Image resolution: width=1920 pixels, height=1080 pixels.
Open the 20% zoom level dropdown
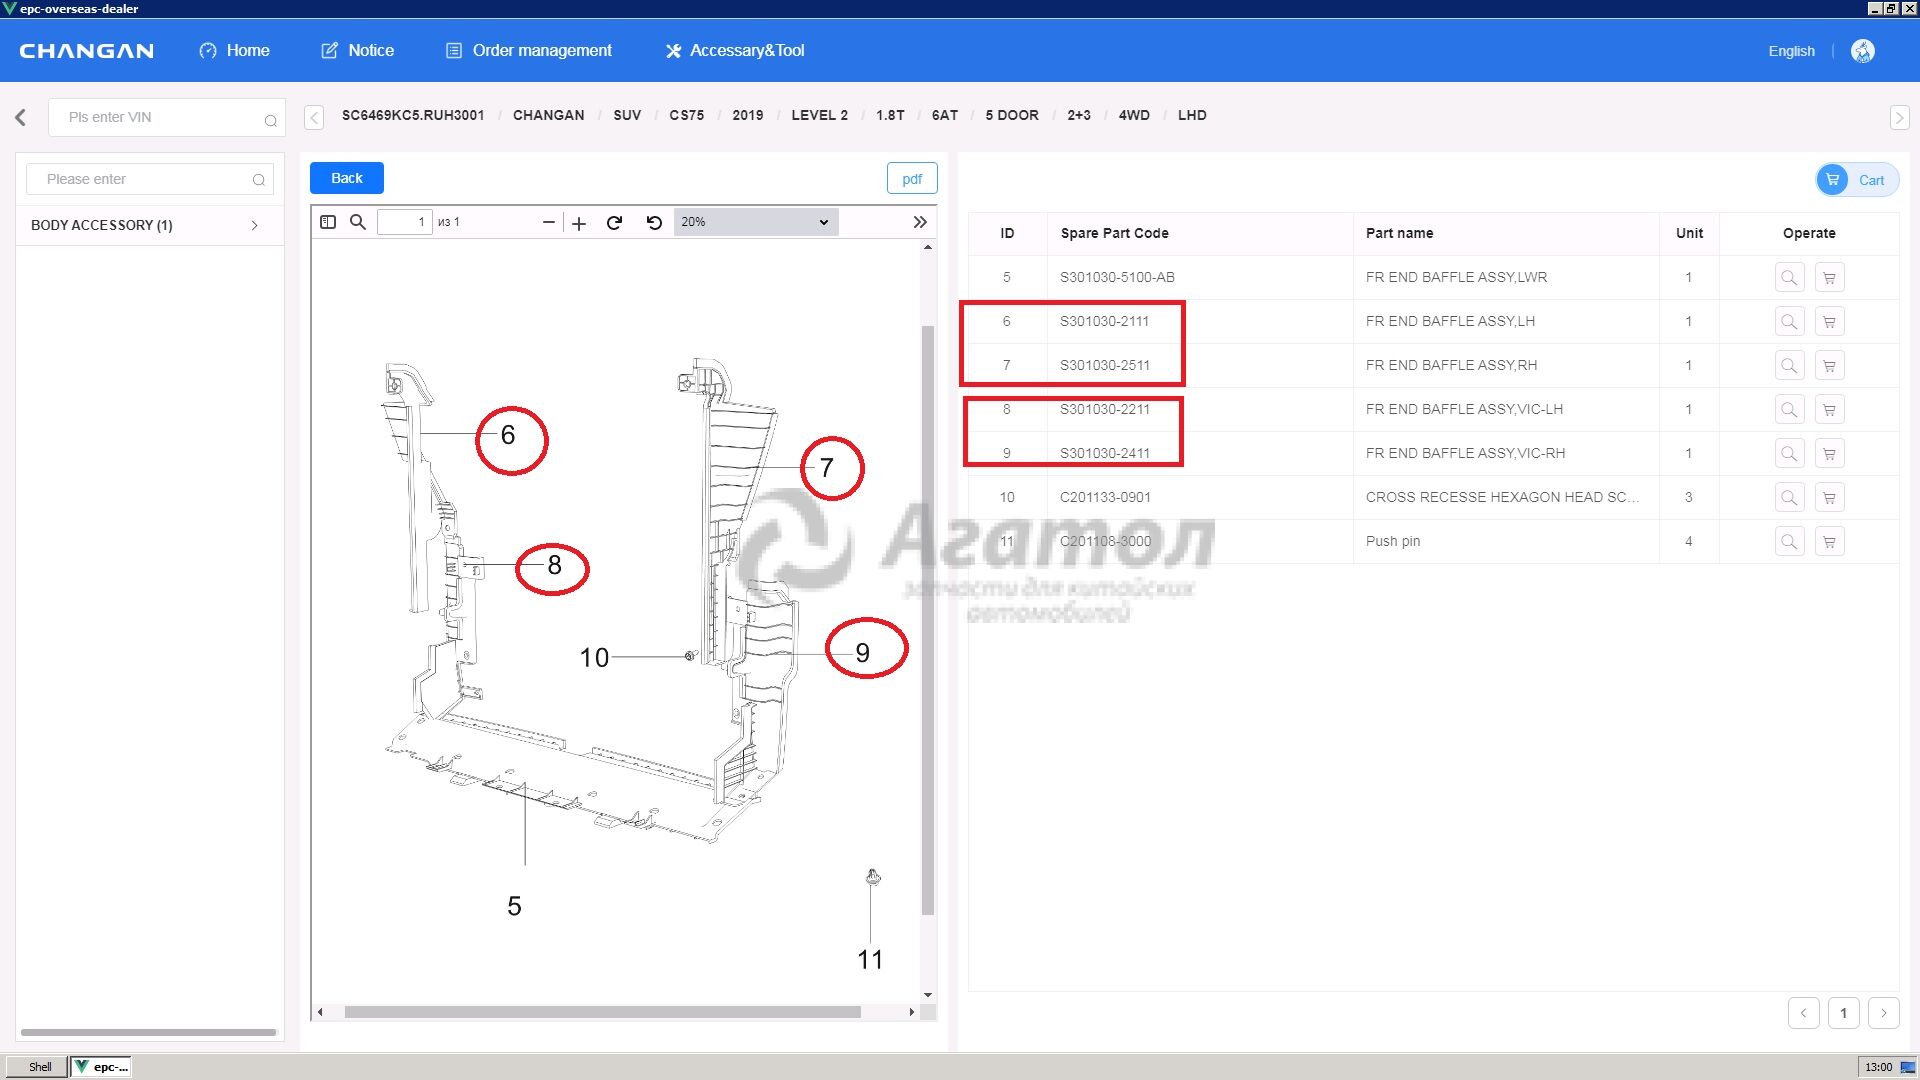coord(755,222)
